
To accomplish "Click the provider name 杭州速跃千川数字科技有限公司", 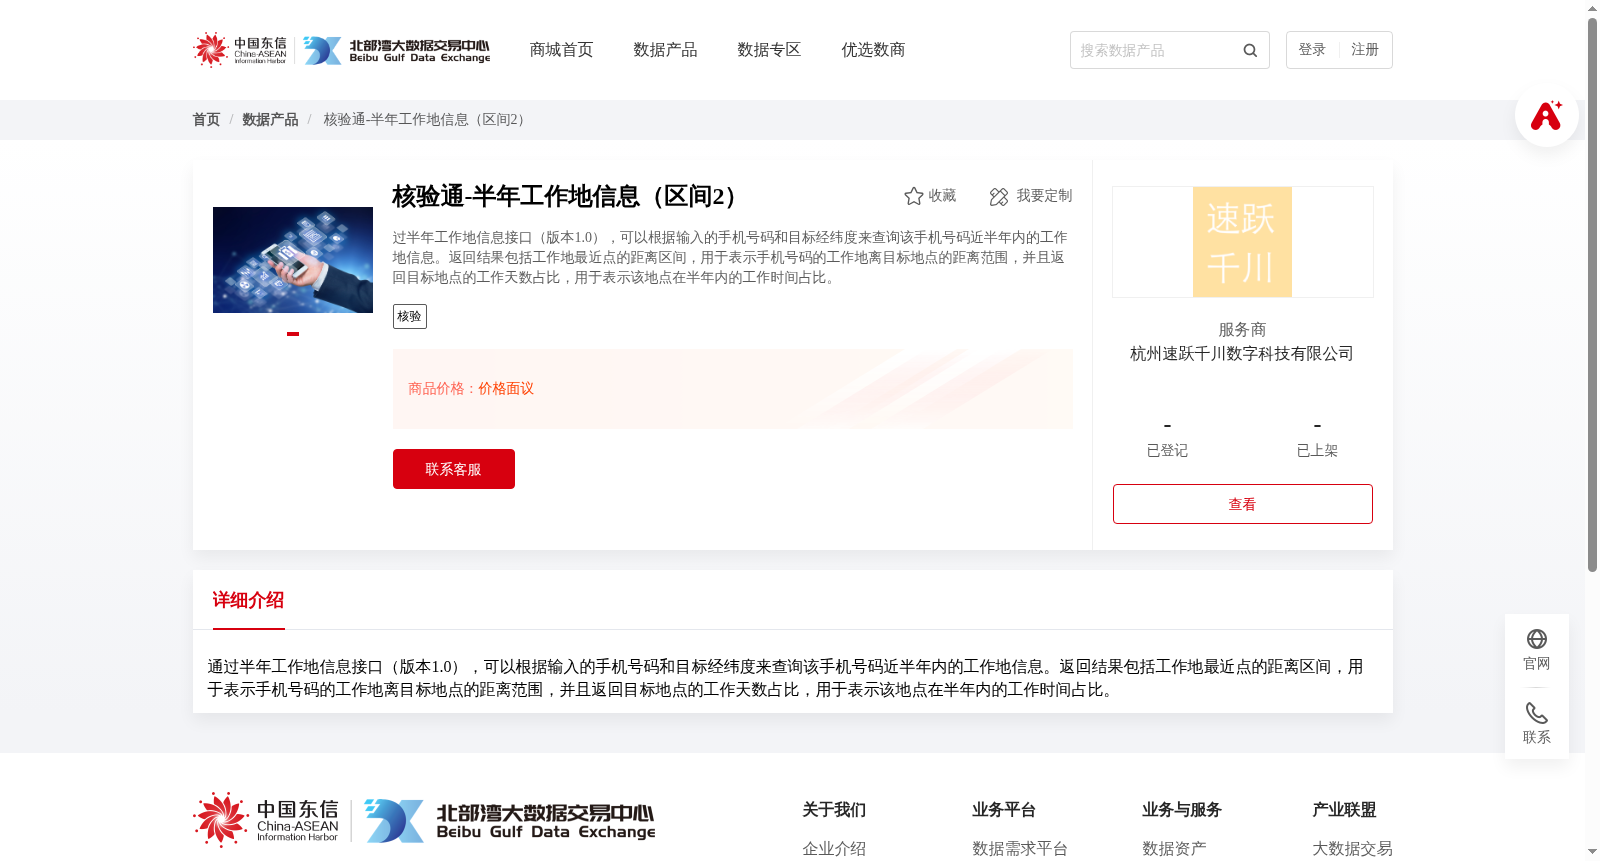I will tap(1242, 354).
